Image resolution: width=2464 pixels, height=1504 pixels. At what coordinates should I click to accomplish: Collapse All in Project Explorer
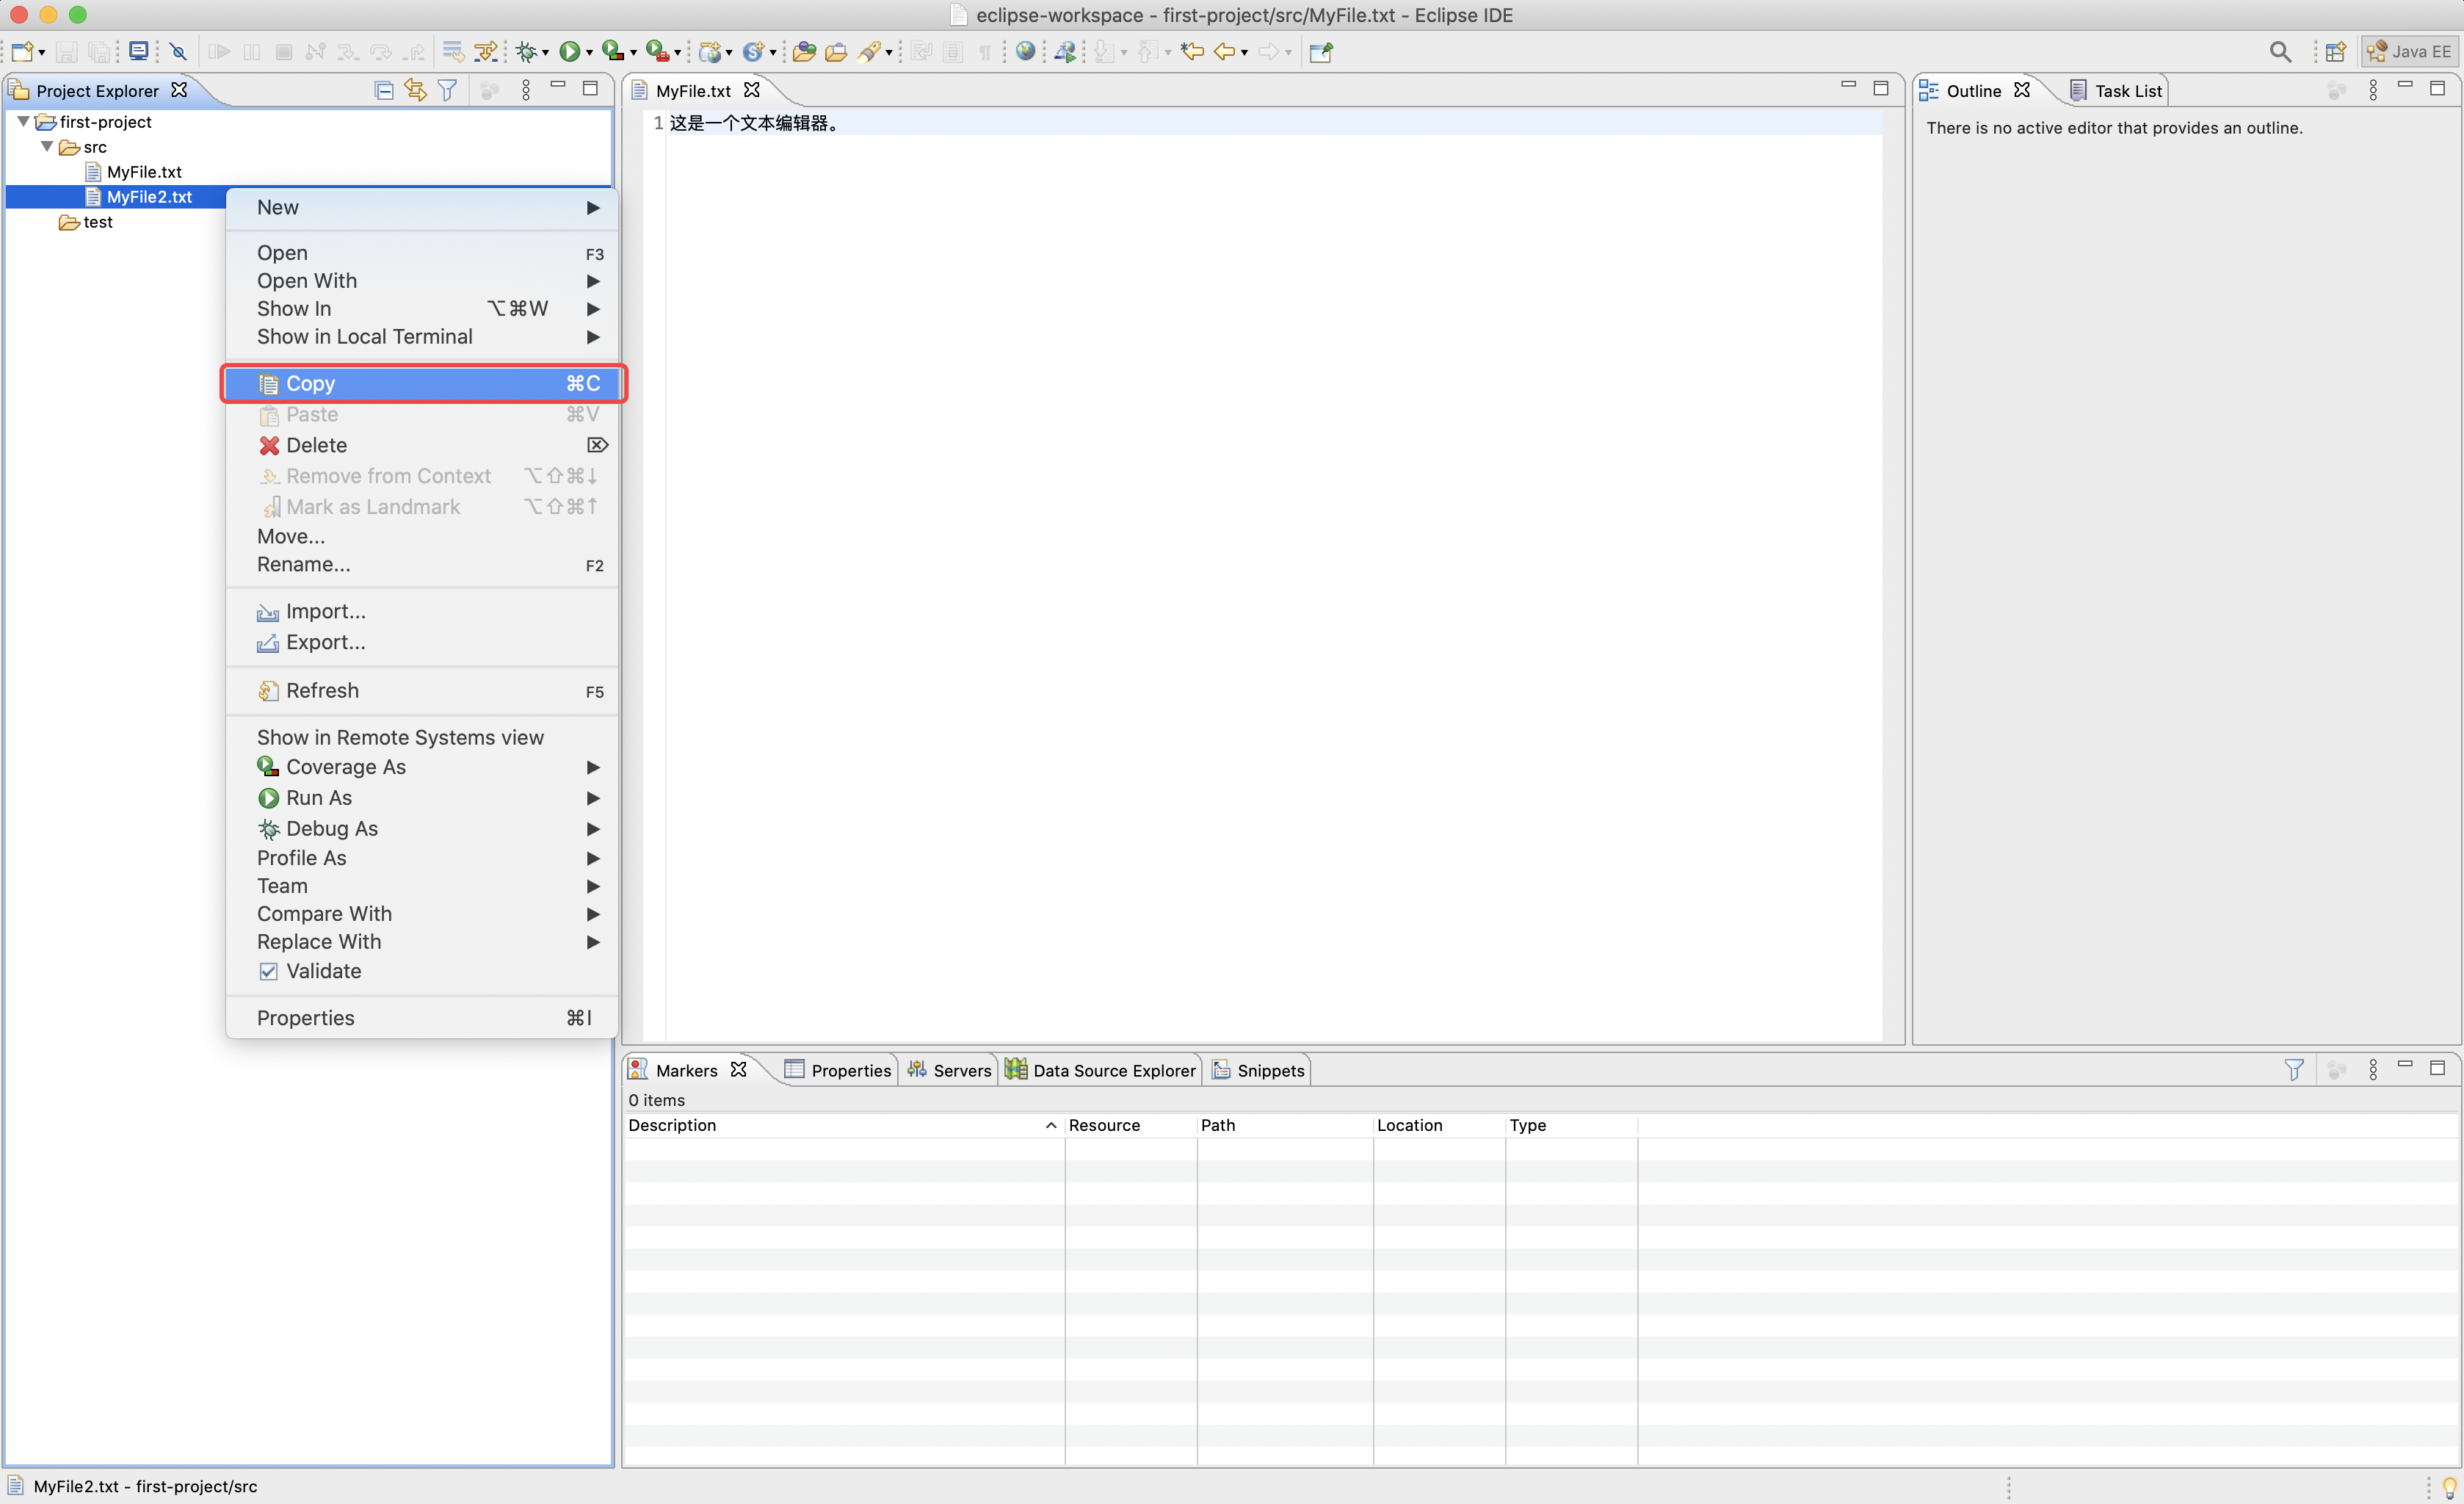pos(383,90)
